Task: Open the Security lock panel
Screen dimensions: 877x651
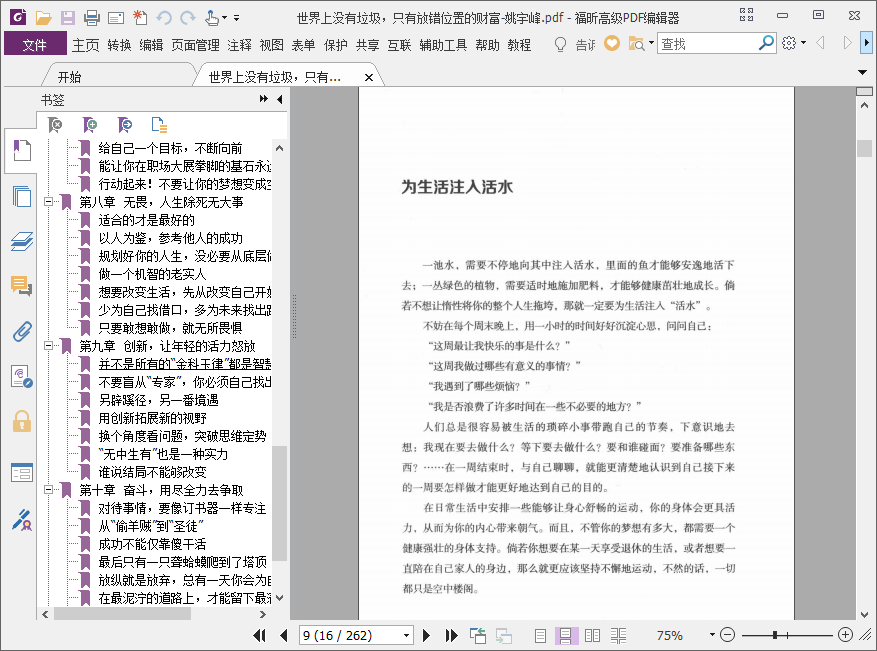Action: [x=21, y=421]
